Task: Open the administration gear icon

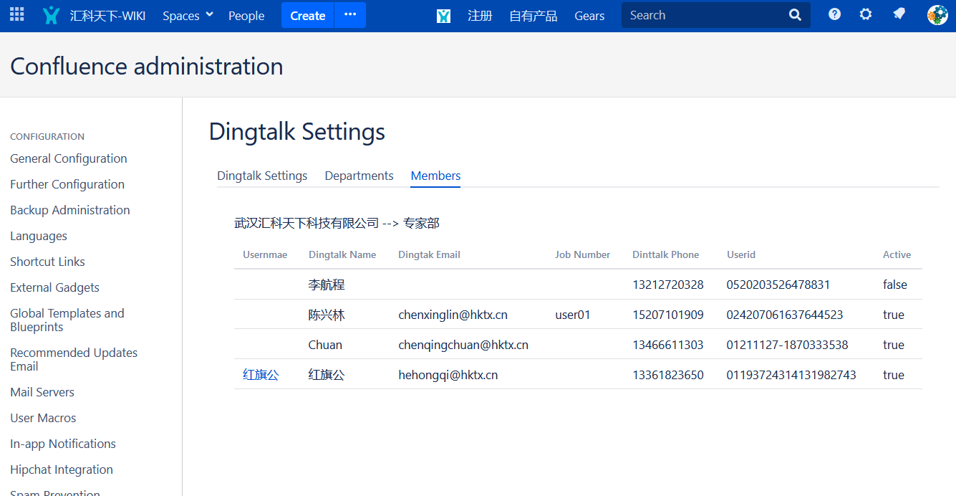Action: pyautogui.click(x=866, y=15)
